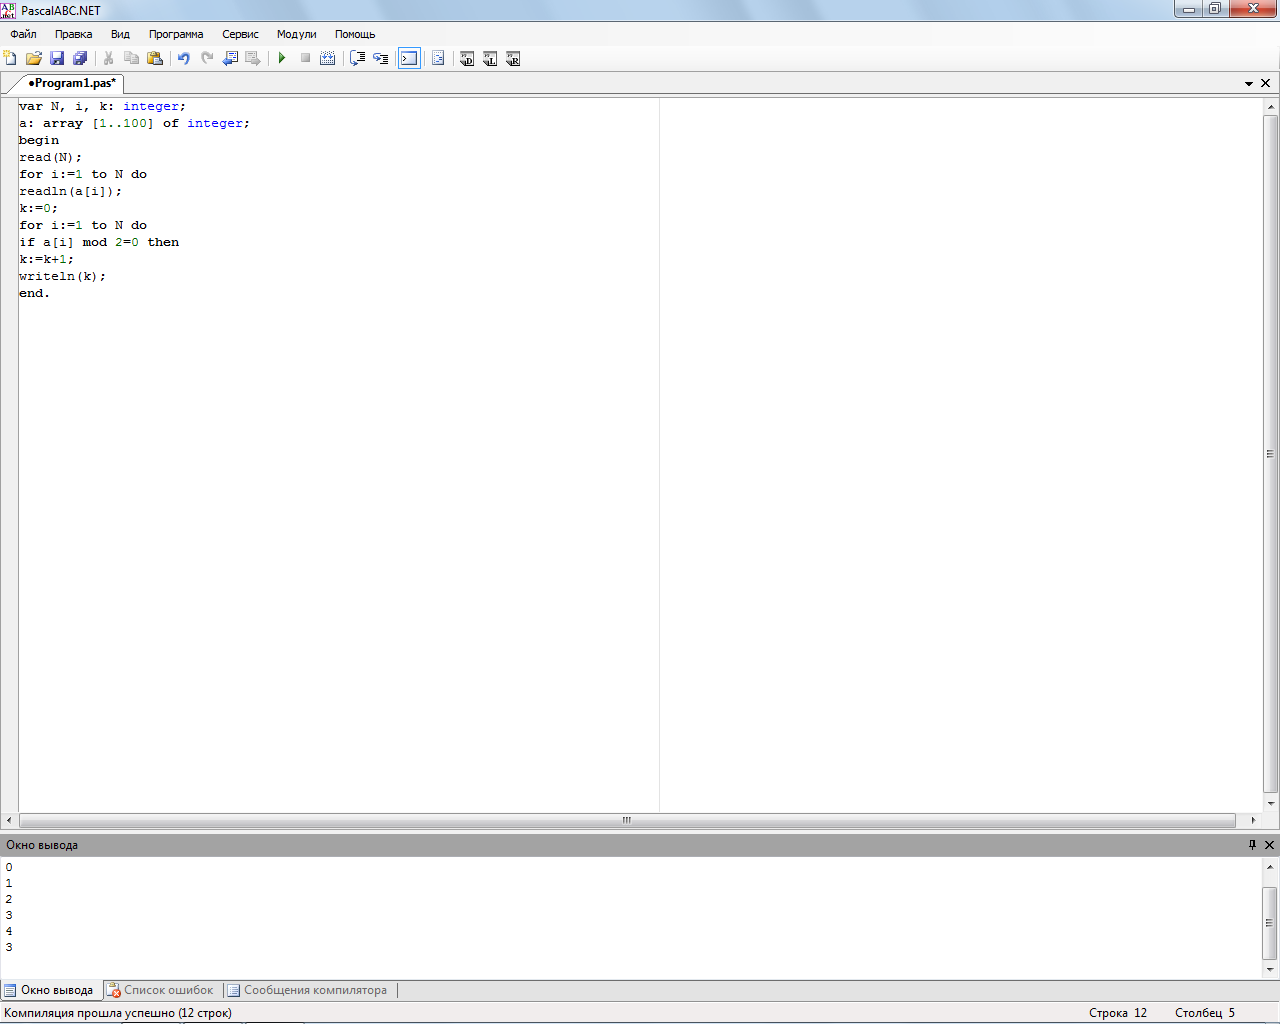Undo the last edit
Screen dimensions: 1280x1024
coord(184,58)
